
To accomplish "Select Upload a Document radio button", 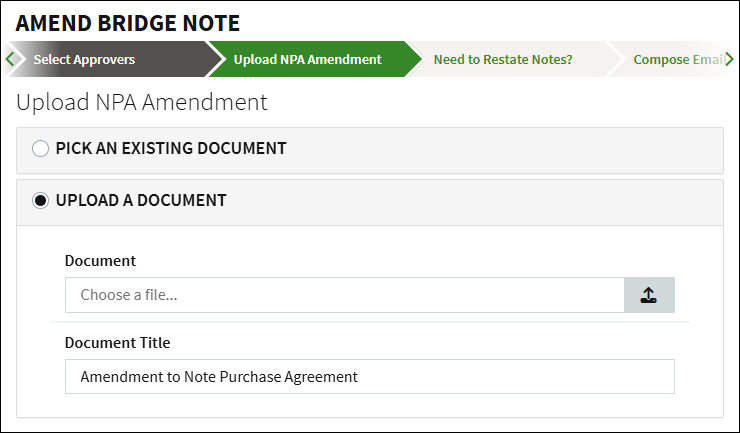I will coord(40,201).
